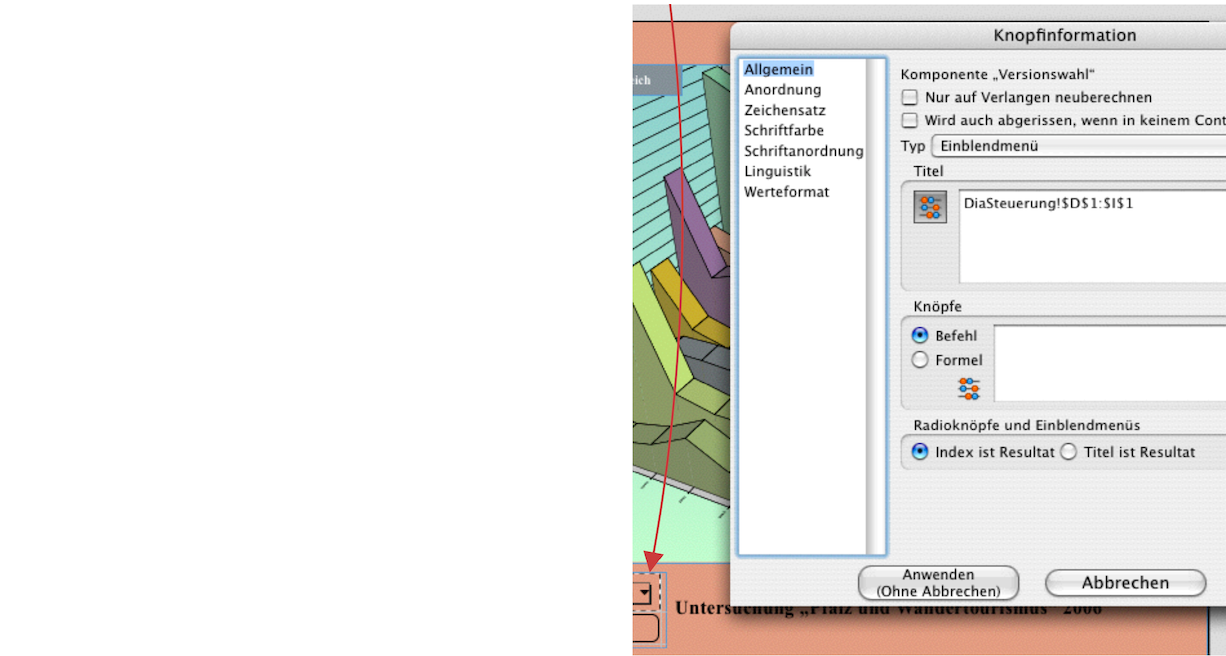
Task: Choose Zeichensatz from the list
Action: pos(784,111)
